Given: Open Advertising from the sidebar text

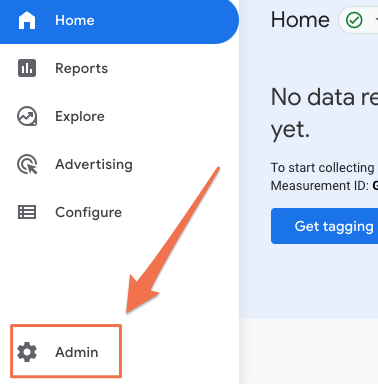Looking at the screenshot, I should (x=94, y=164).
